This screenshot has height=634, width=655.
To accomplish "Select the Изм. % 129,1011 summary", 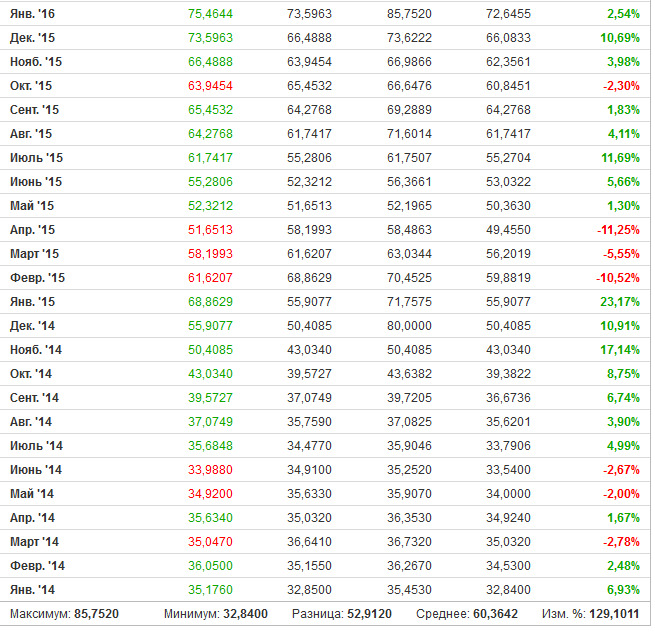I will point(590,614).
